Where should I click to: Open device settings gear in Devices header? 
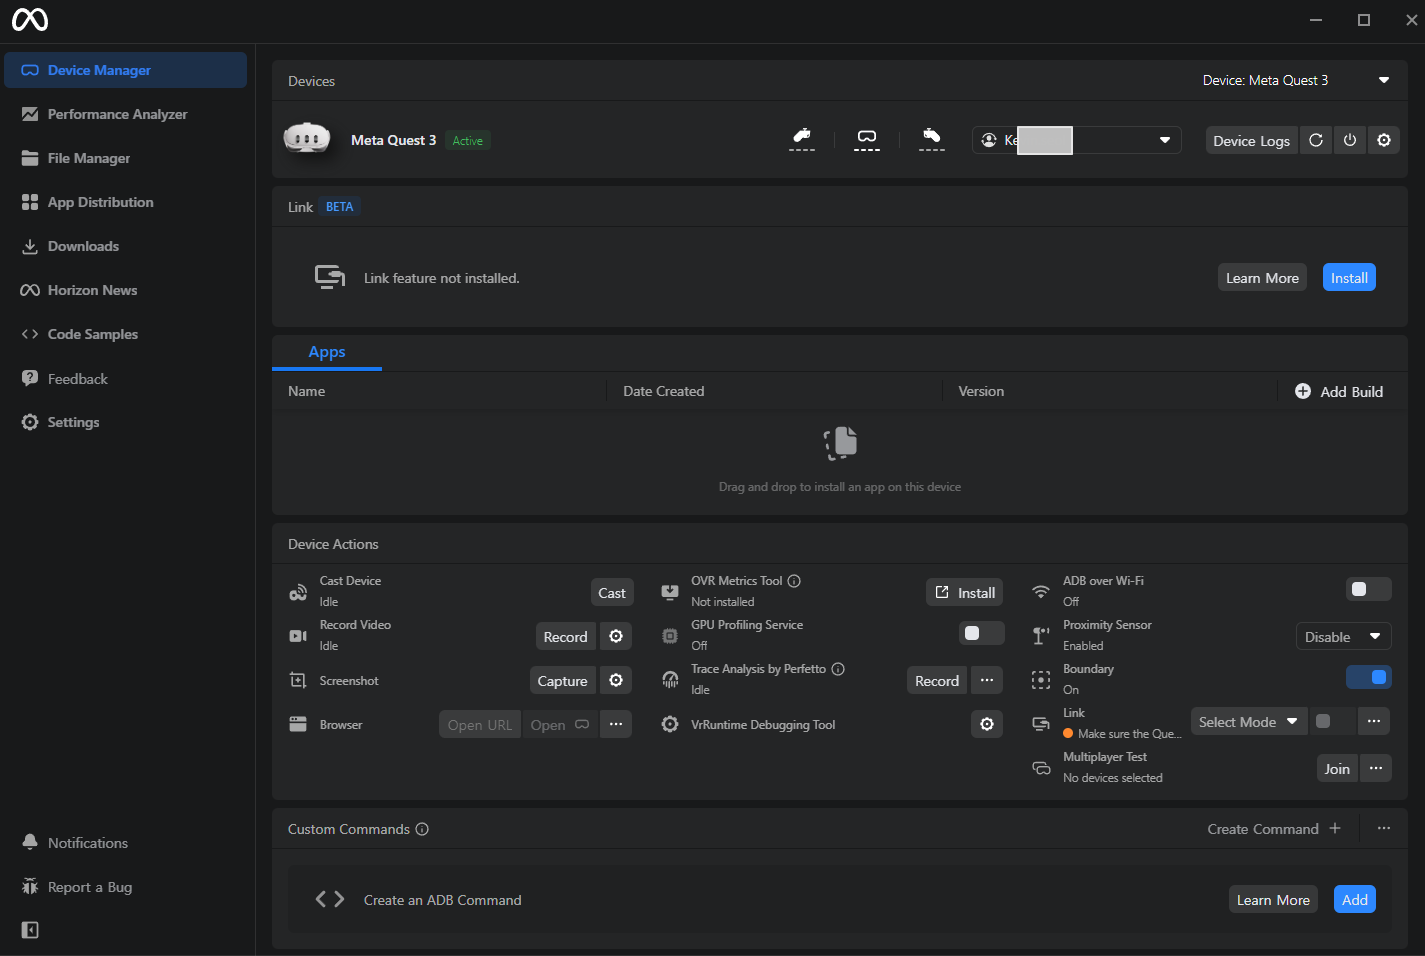(x=1384, y=140)
